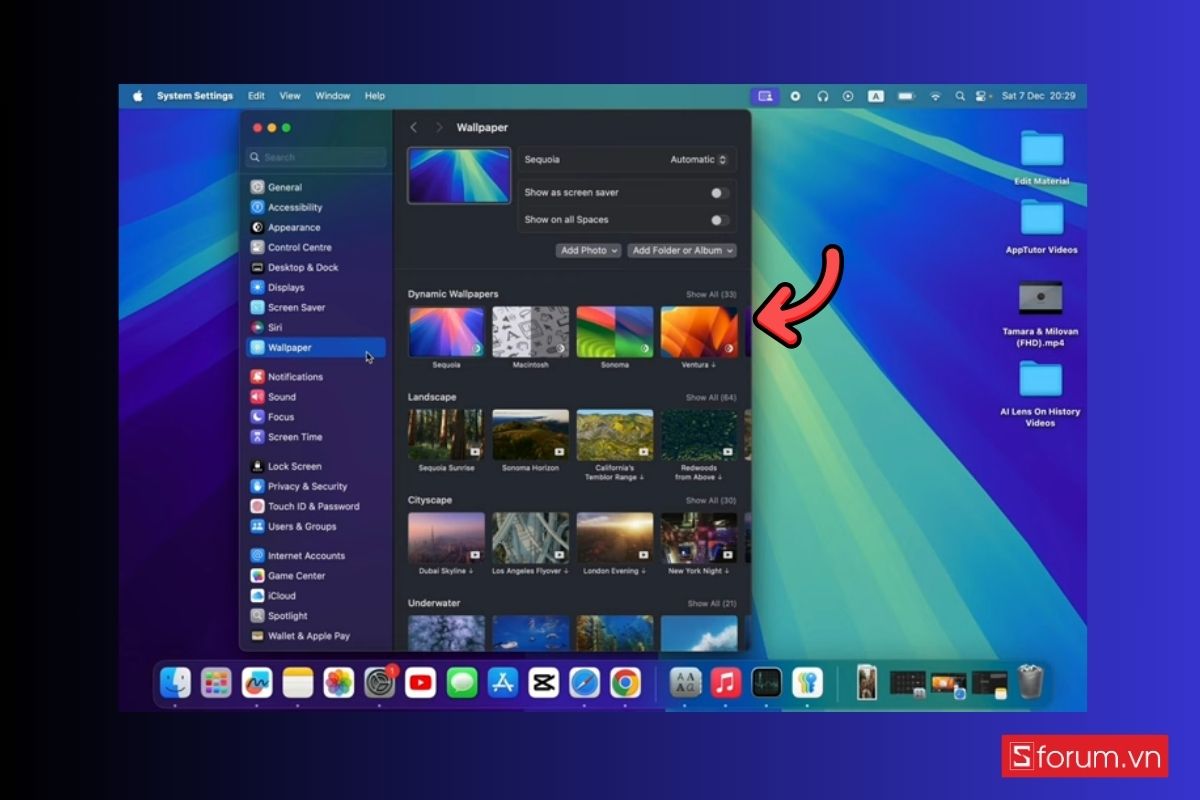
Task: Select Sequoia Sunrise landscape wallpaper
Action: coord(446,435)
